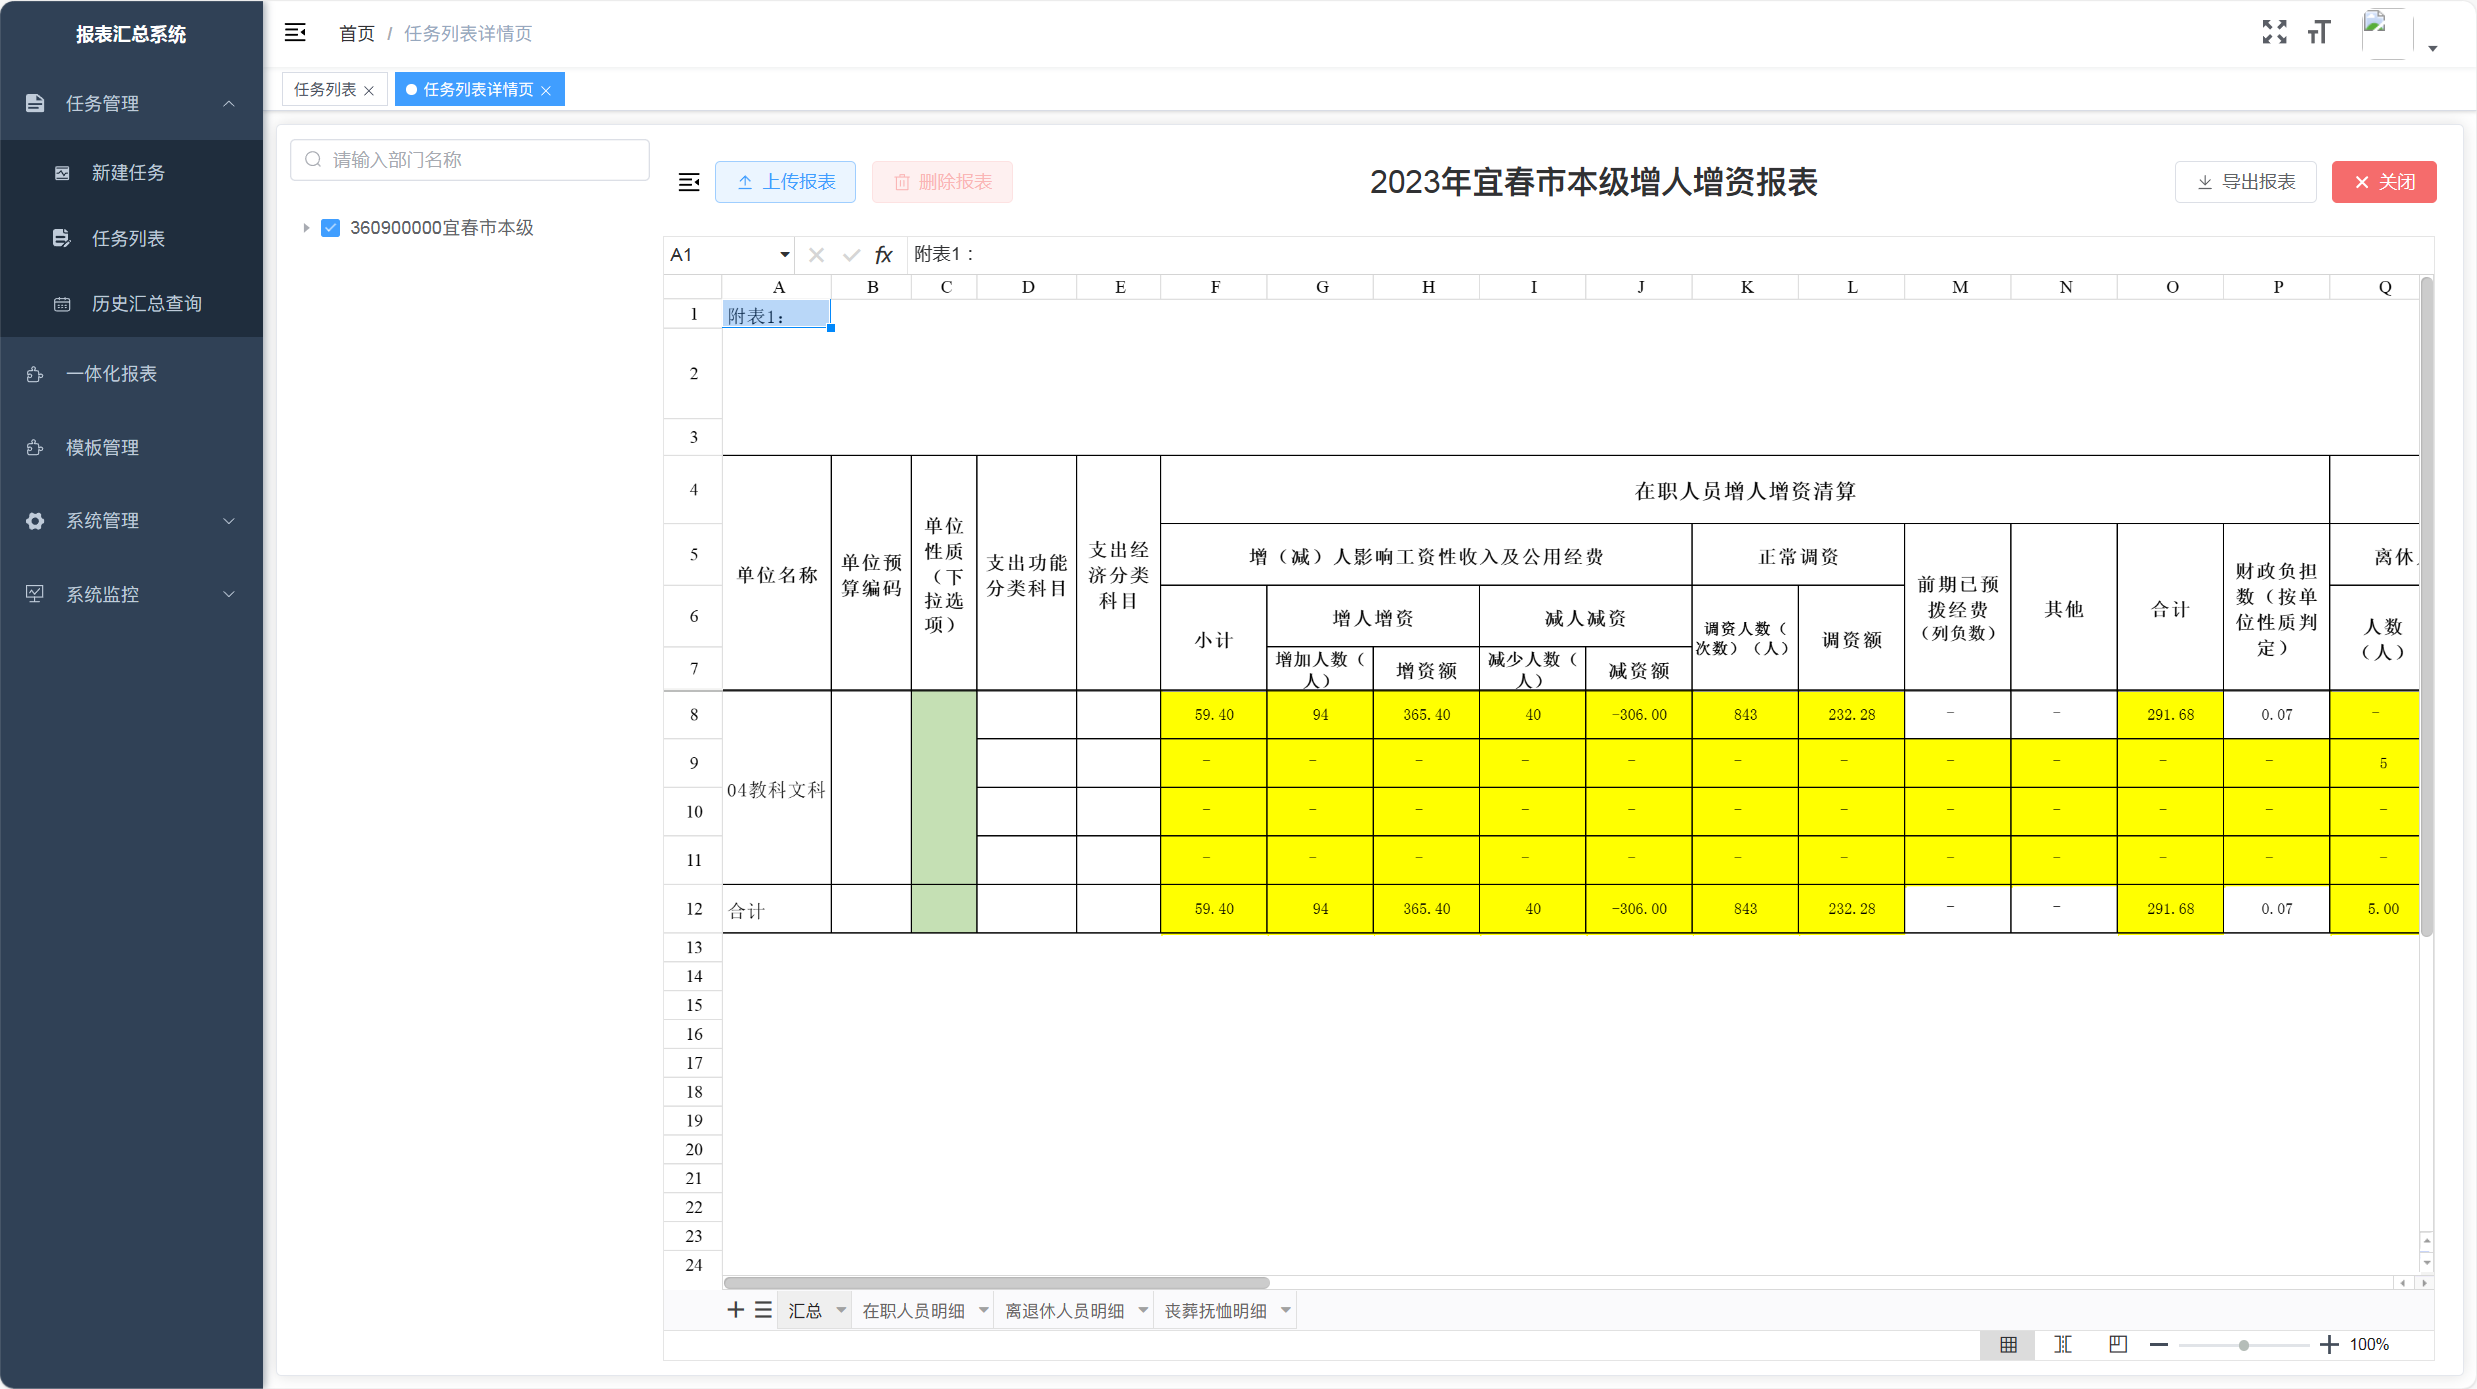
Task: Switch to the 任务列表 tab
Action: point(325,89)
